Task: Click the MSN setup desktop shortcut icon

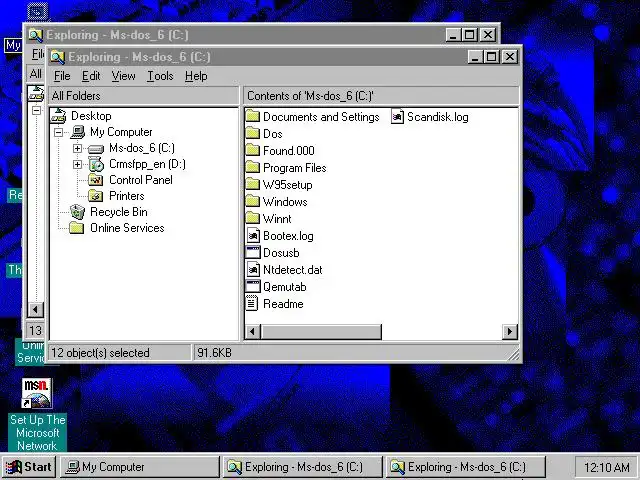Action: pos(37,393)
